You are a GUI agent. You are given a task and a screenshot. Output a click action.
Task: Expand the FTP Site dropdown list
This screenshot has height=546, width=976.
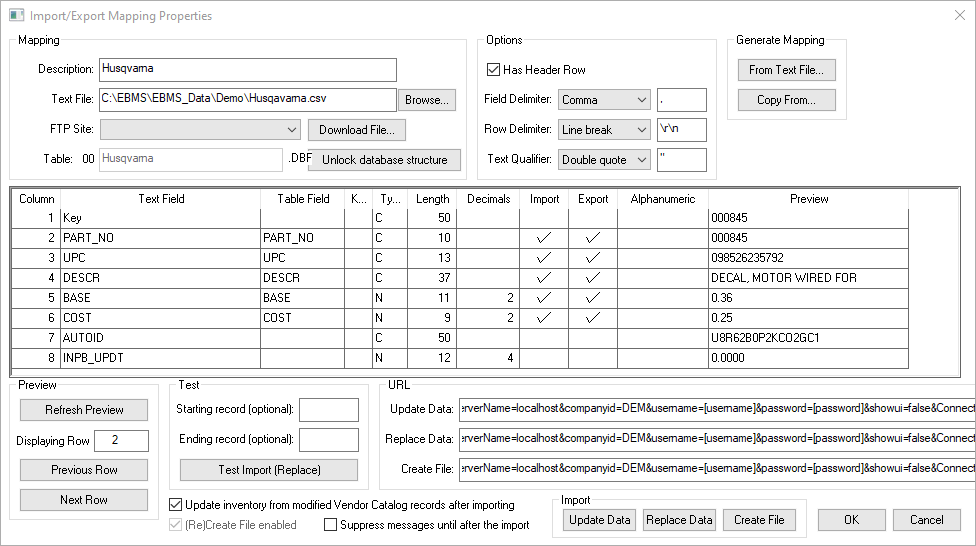coord(291,130)
